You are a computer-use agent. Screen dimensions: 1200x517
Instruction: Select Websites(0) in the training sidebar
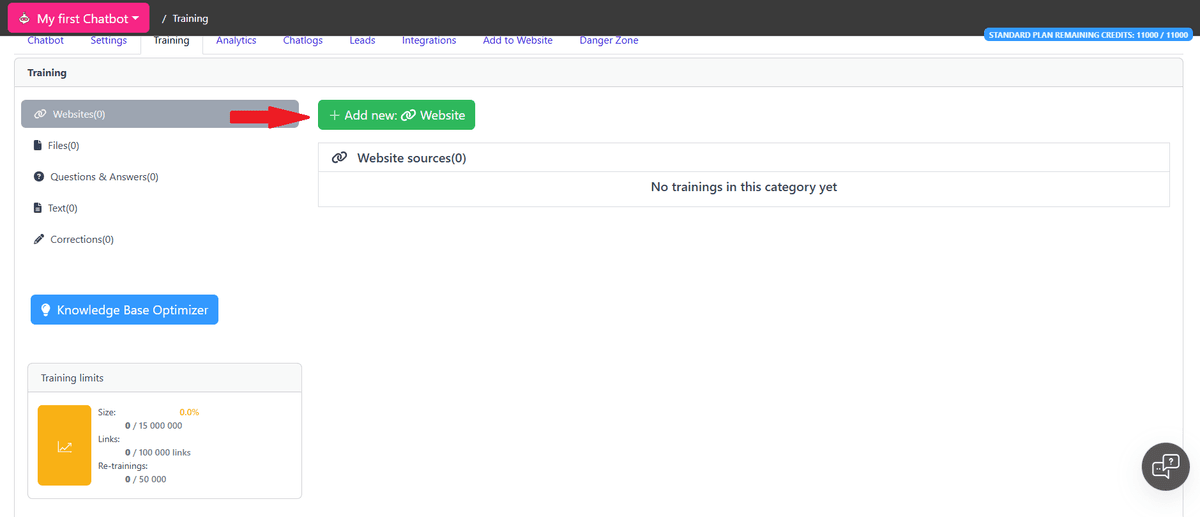pyautogui.click(x=159, y=114)
